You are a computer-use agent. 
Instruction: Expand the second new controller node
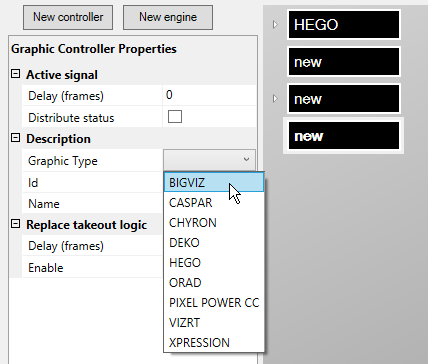(x=275, y=99)
